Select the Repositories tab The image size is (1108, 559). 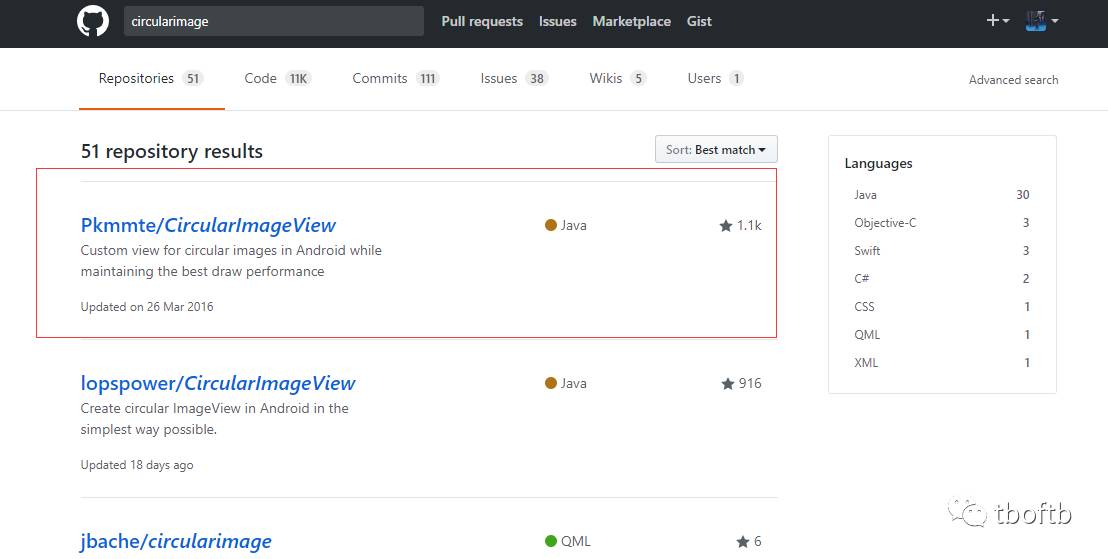click(x=151, y=78)
